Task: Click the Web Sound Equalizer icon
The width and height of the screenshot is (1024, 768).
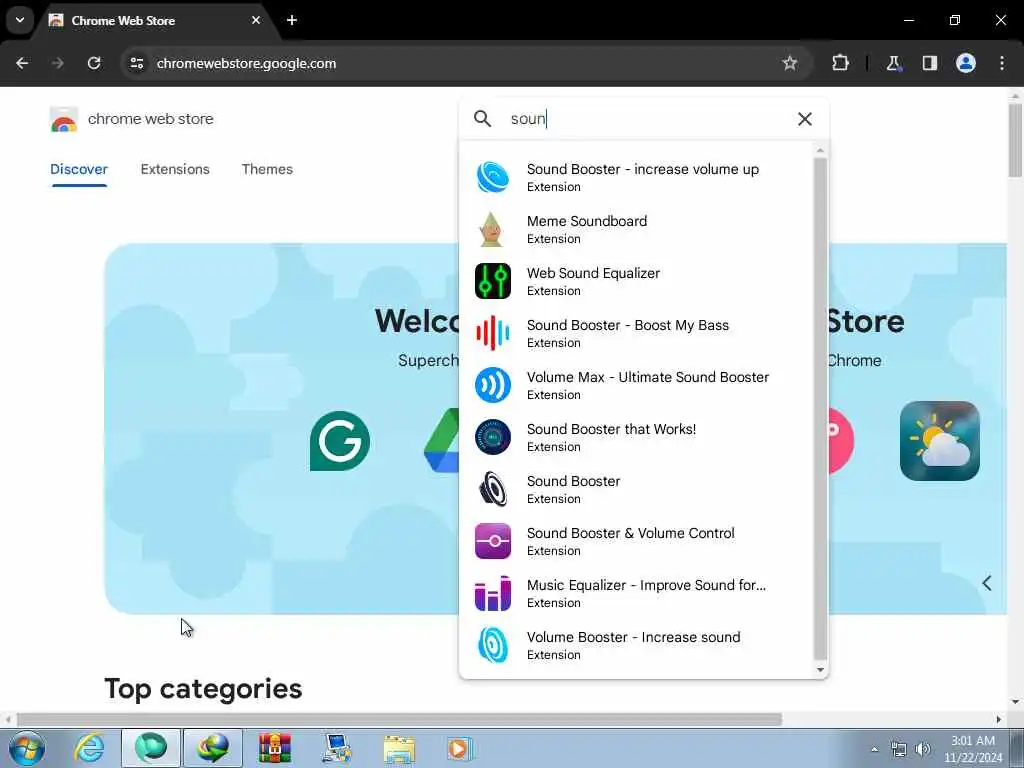Action: [x=492, y=281]
